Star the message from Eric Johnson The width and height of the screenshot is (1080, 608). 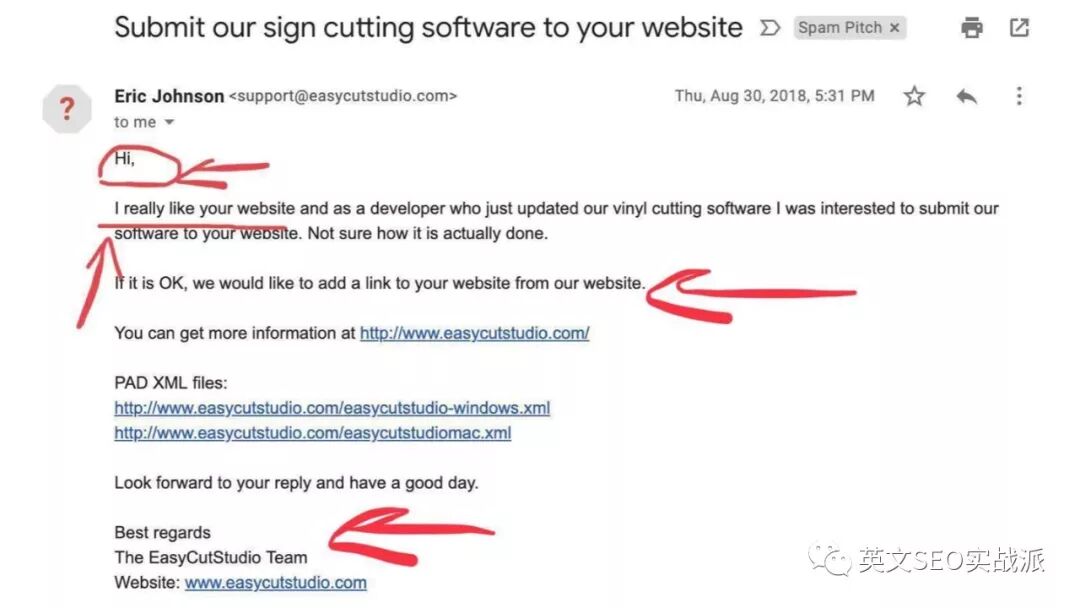tap(914, 96)
